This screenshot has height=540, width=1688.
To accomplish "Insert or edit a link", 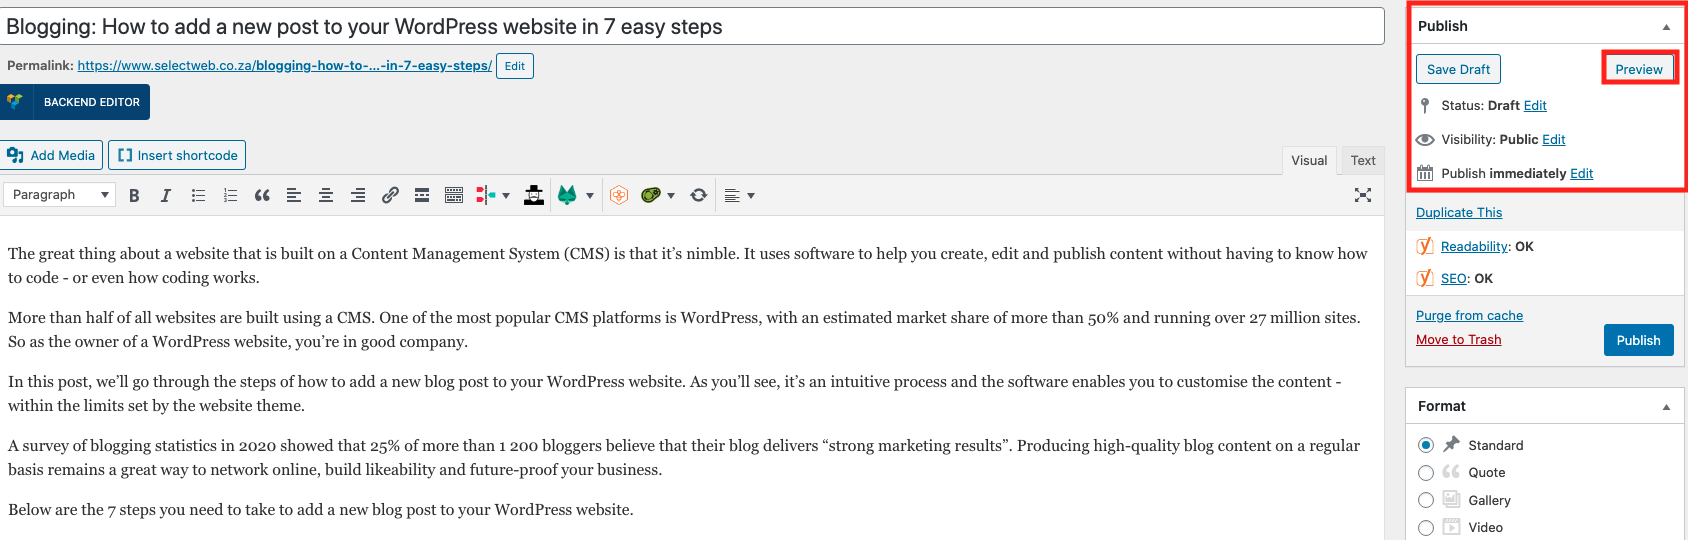I will click(390, 195).
